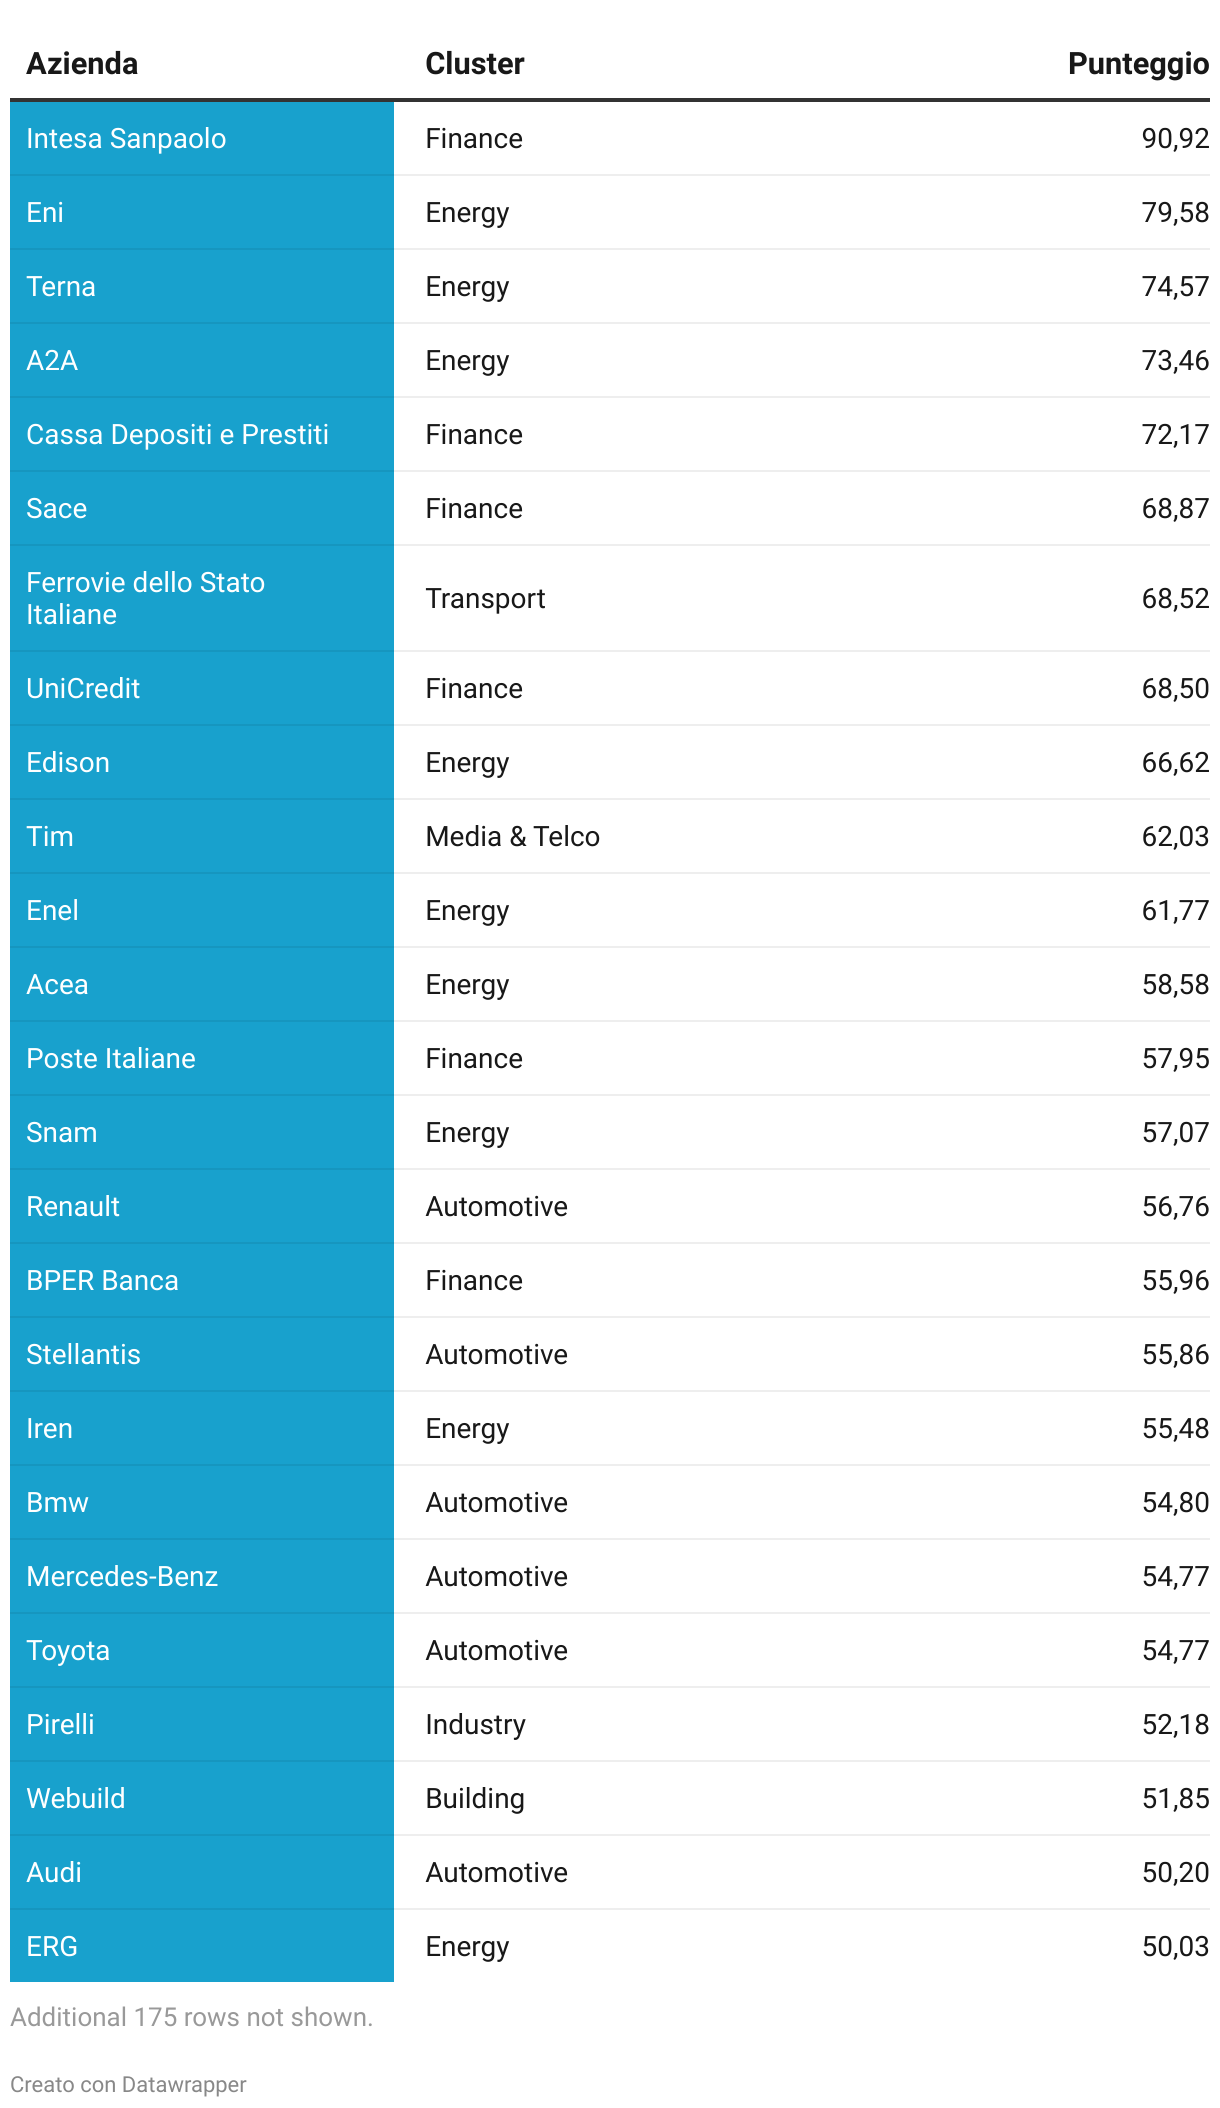Click the Eni row name cell
The image size is (1220, 2108).
(x=45, y=213)
